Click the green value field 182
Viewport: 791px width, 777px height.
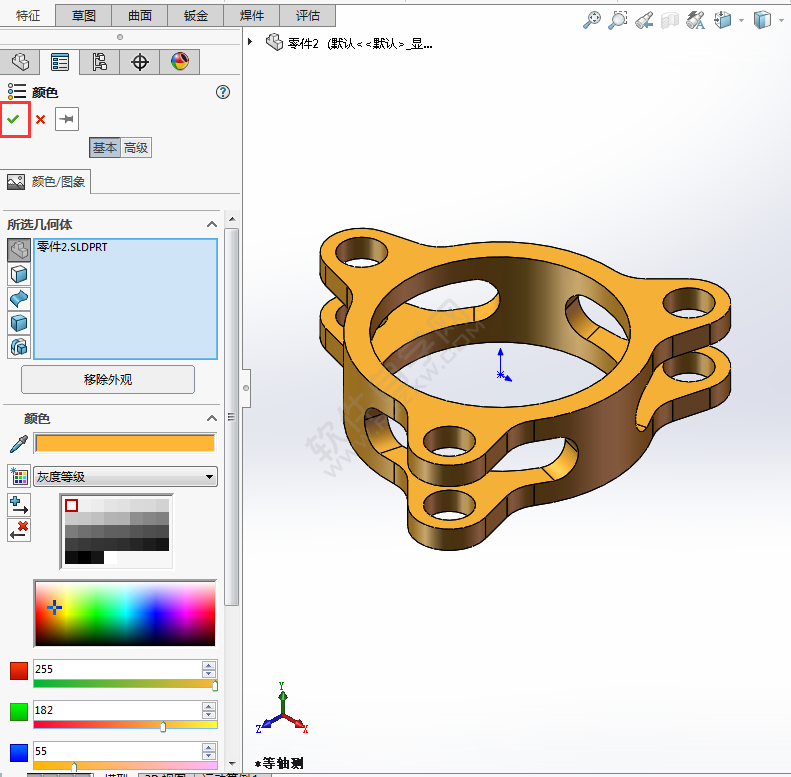(118, 710)
